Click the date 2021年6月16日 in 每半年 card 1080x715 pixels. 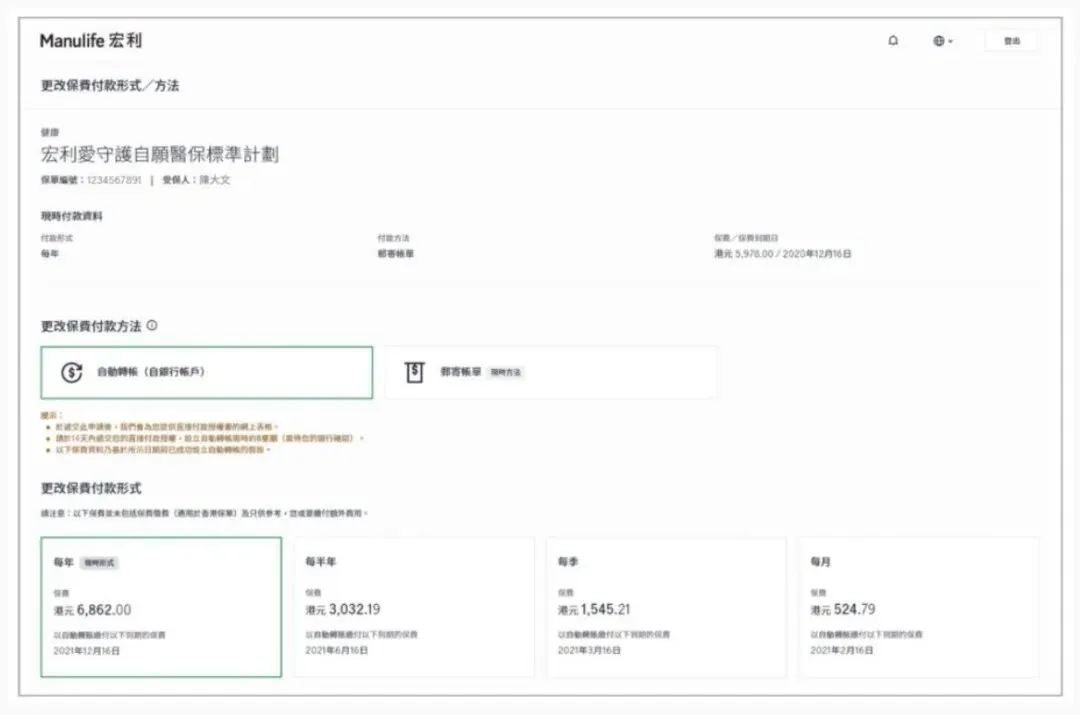click(x=337, y=650)
